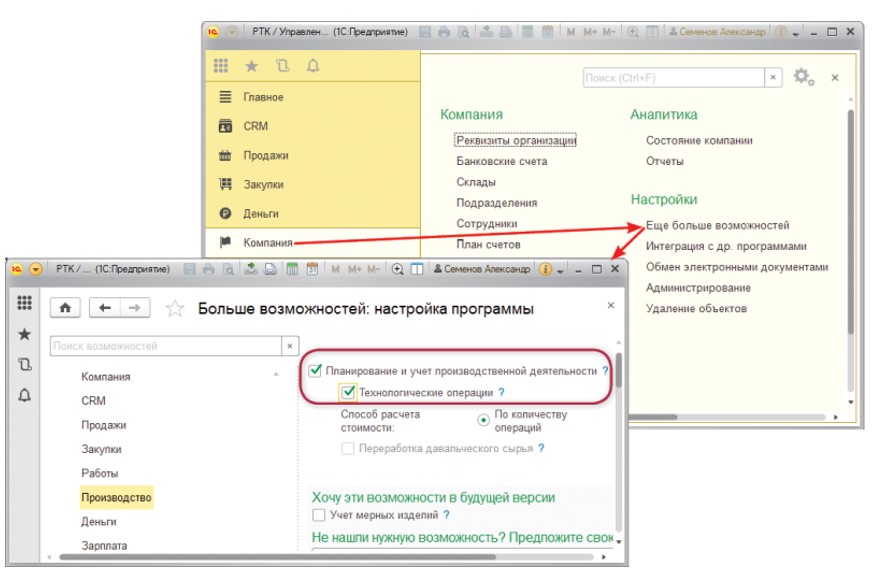Click the calculator icon in front window toolbar

coord(293,269)
